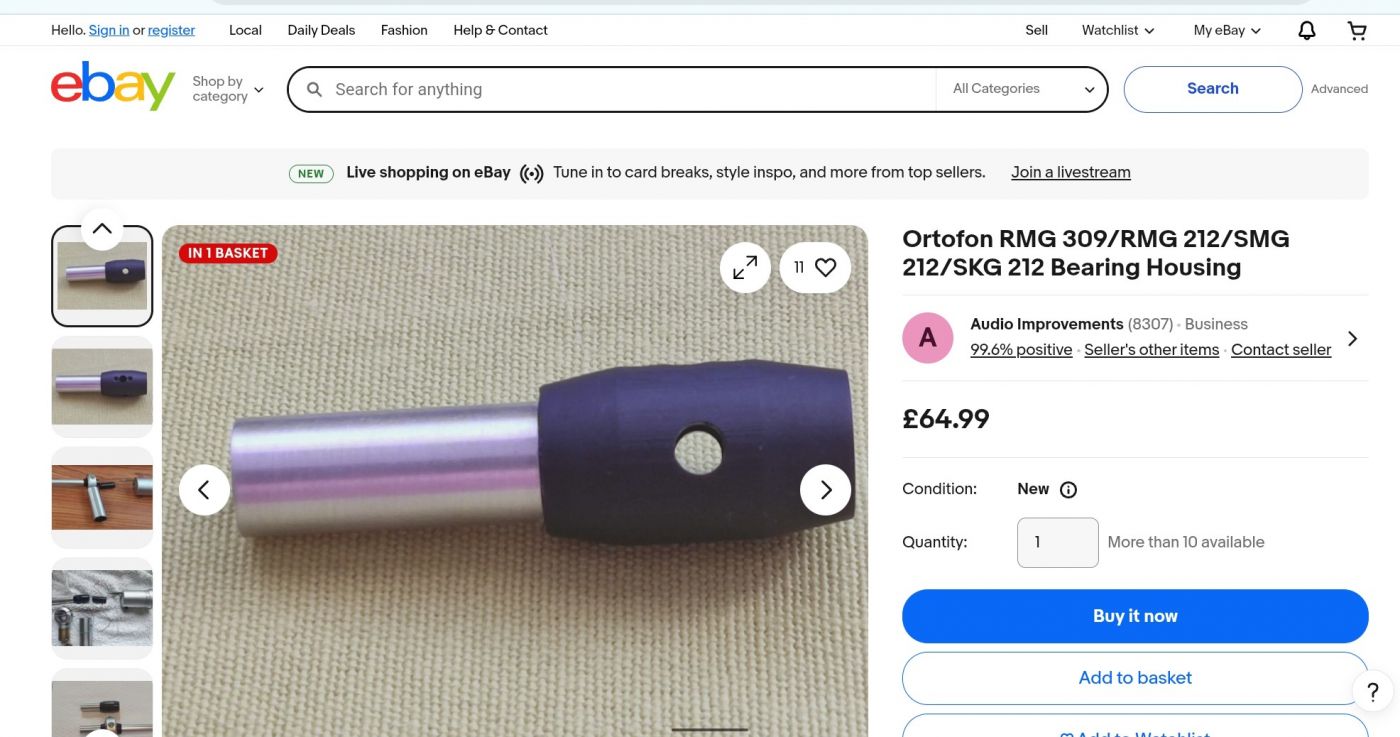Open the help question mark button
Screen dimensions: 1400x737
1373,691
